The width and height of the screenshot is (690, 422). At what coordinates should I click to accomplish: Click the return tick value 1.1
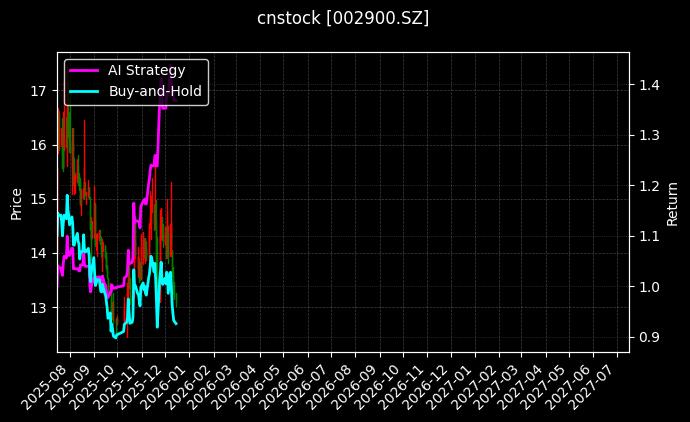point(649,236)
